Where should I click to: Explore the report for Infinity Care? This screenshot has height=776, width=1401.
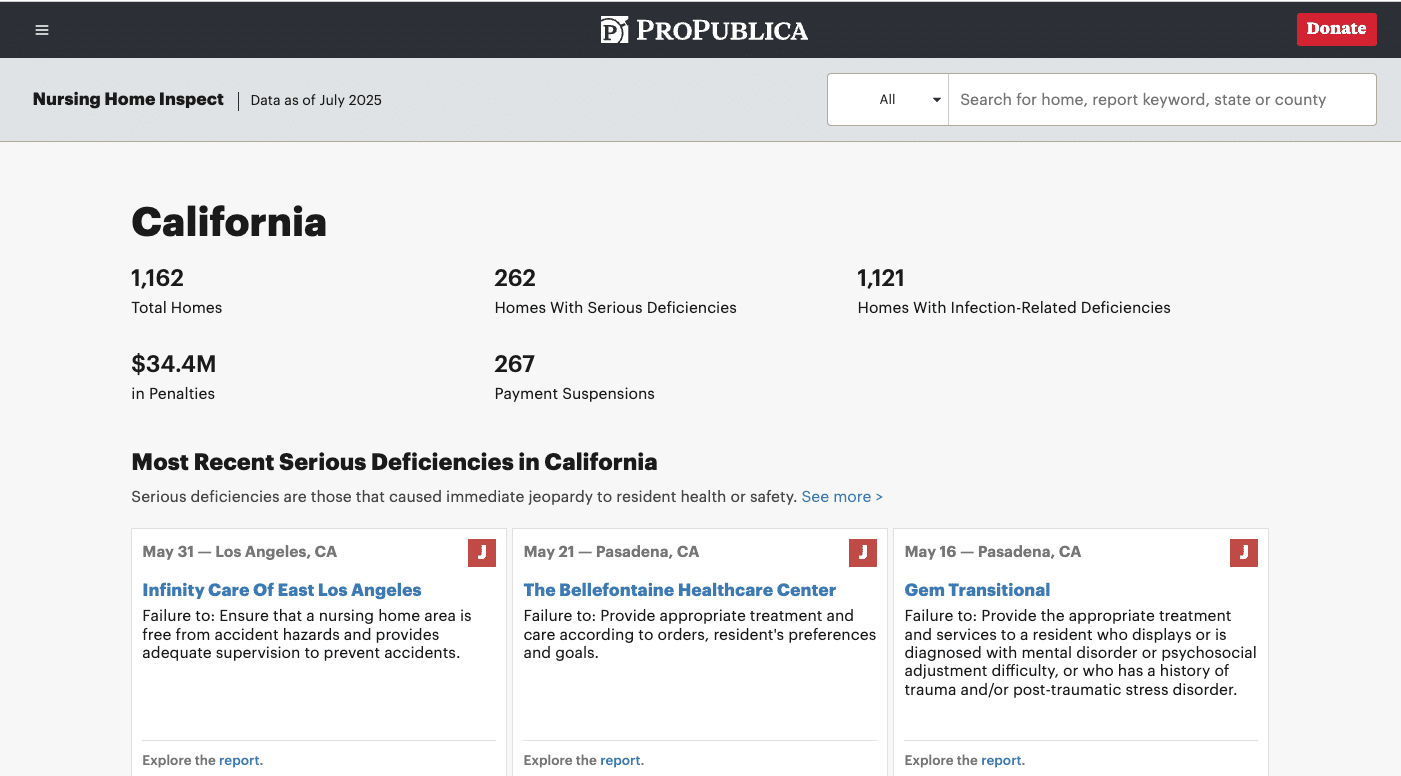click(x=240, y=760)
